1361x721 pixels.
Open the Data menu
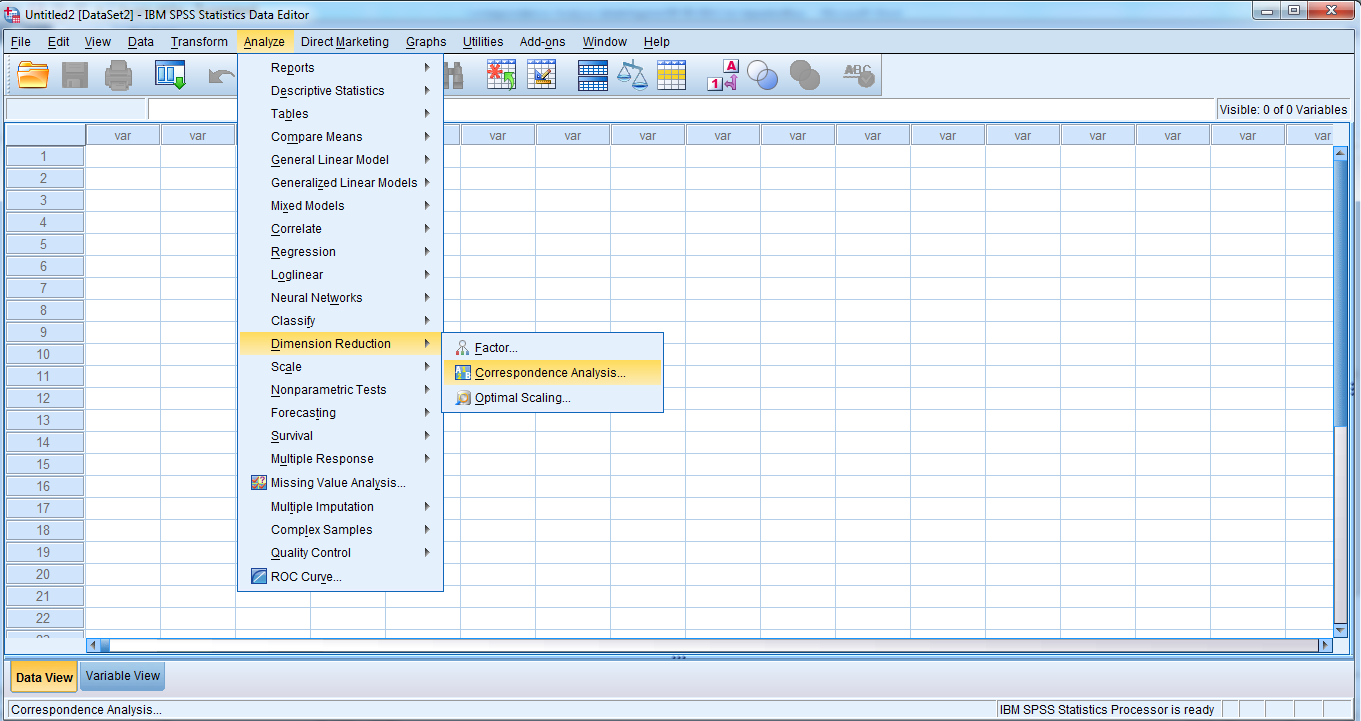[141, 42]
